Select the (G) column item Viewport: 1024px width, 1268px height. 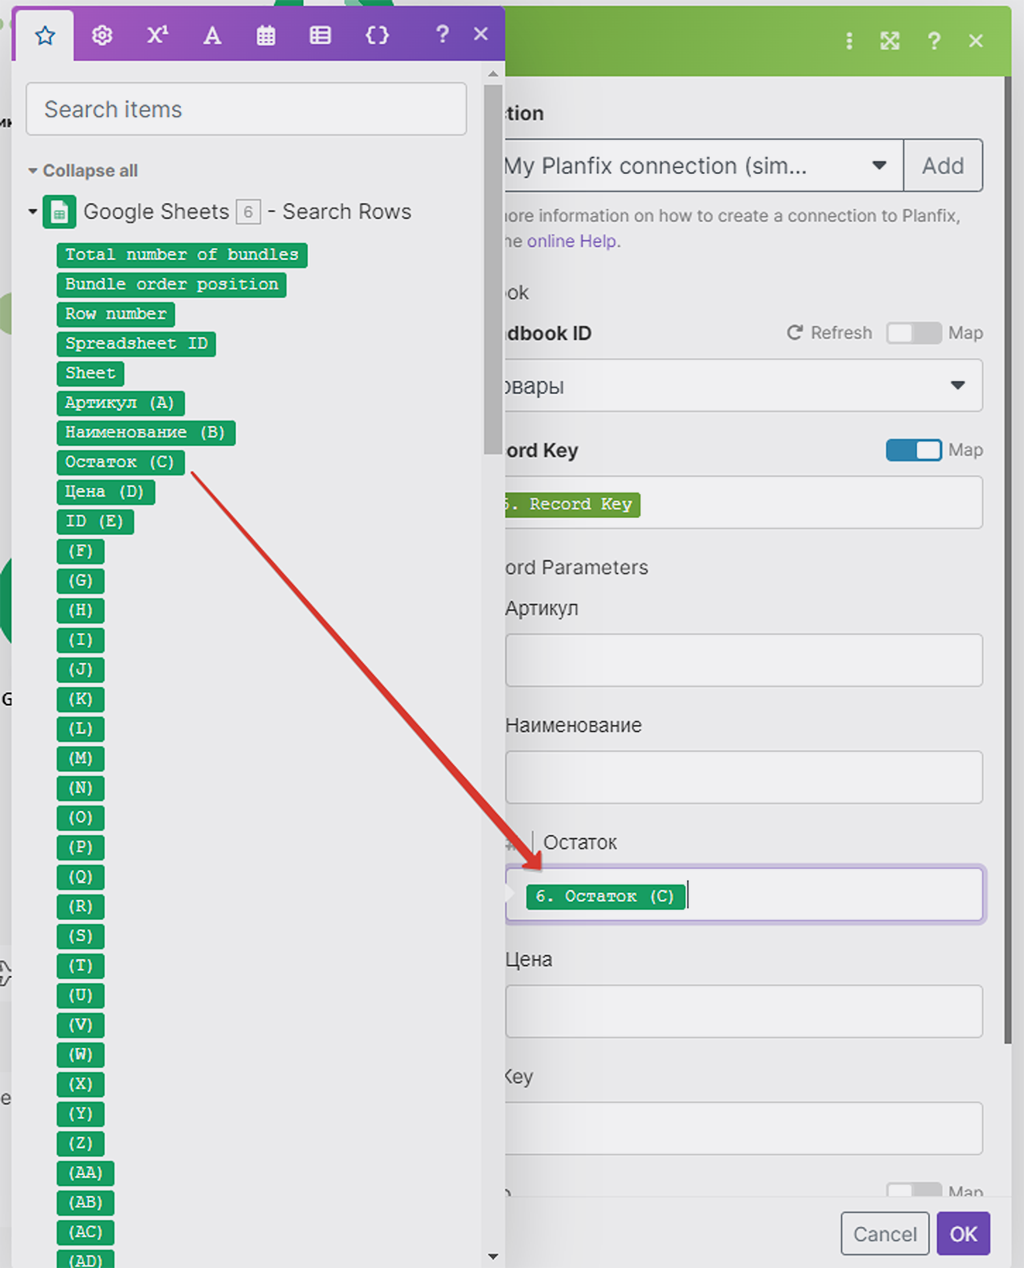(81, 581)
